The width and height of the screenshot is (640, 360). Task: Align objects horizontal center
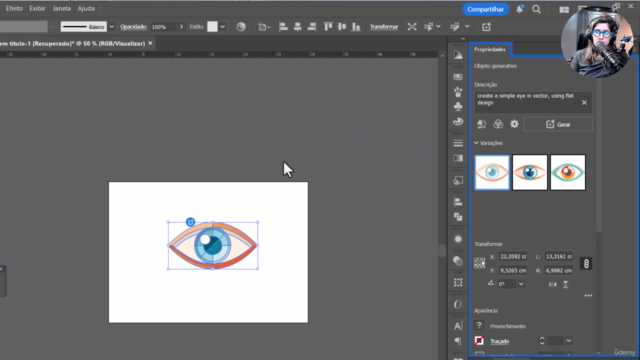coord(298,27)
